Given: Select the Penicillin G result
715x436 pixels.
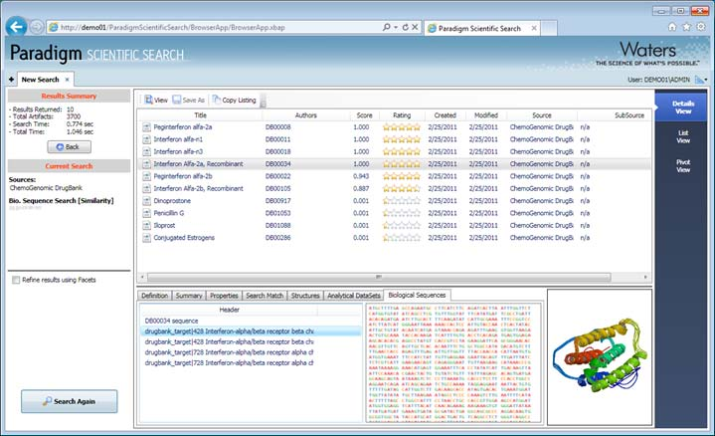Looking at the screenshot, I should coord(394,213).
